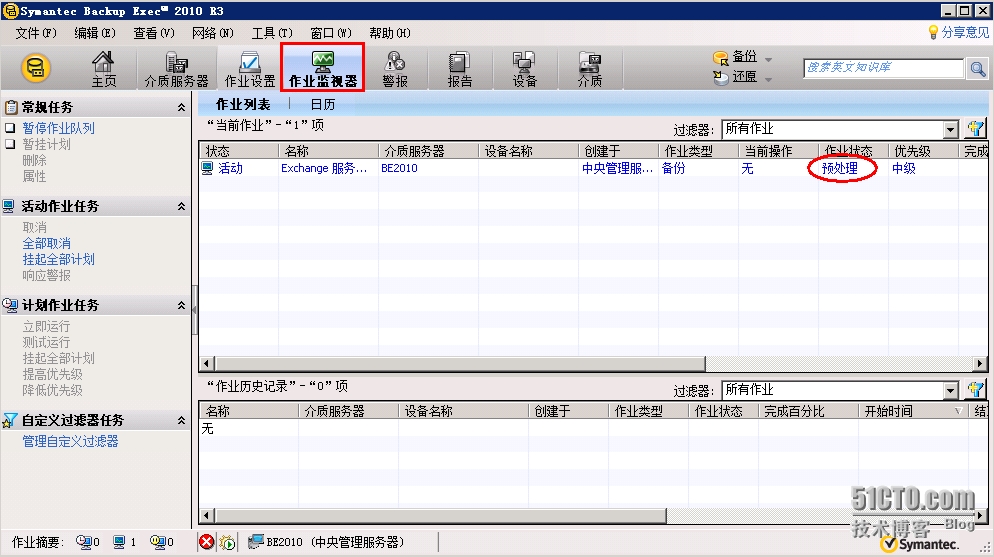Toggle the 暂挂计划 checkbox
This screenshot has width=994, height=557.
pos(10,144)
